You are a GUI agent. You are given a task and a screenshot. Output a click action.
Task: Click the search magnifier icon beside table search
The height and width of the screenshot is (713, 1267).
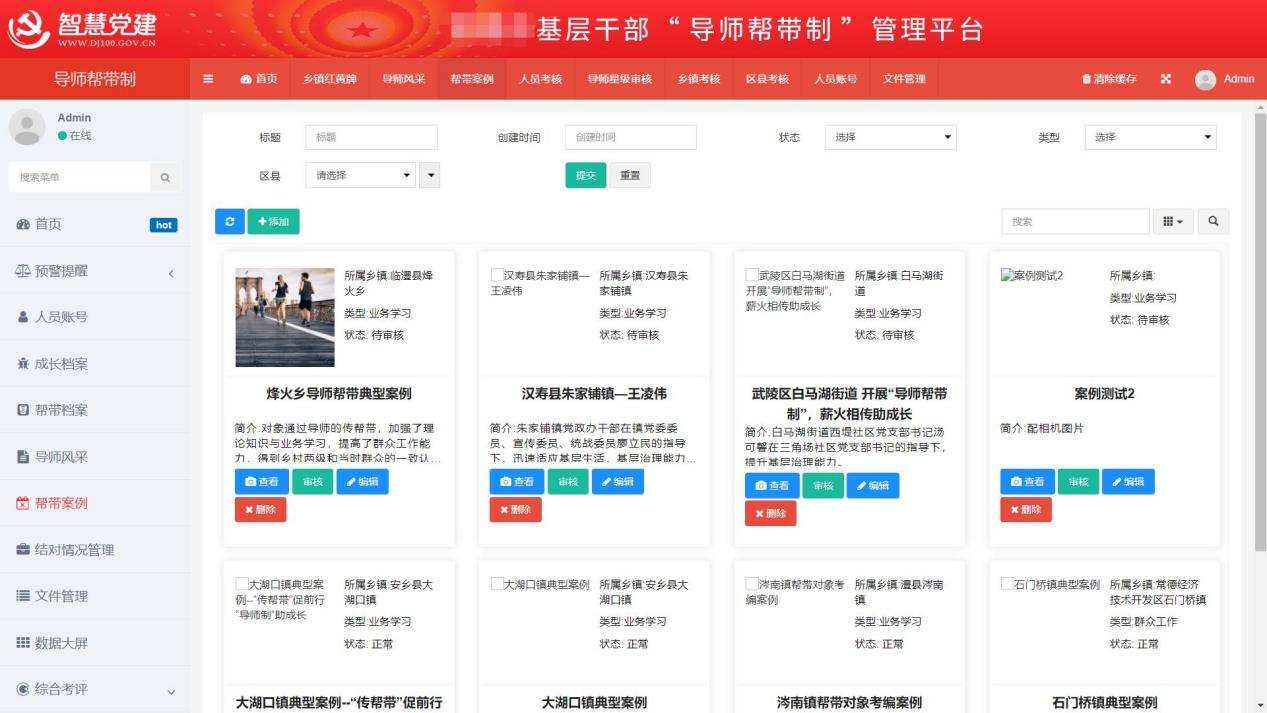coord(1213,221)
